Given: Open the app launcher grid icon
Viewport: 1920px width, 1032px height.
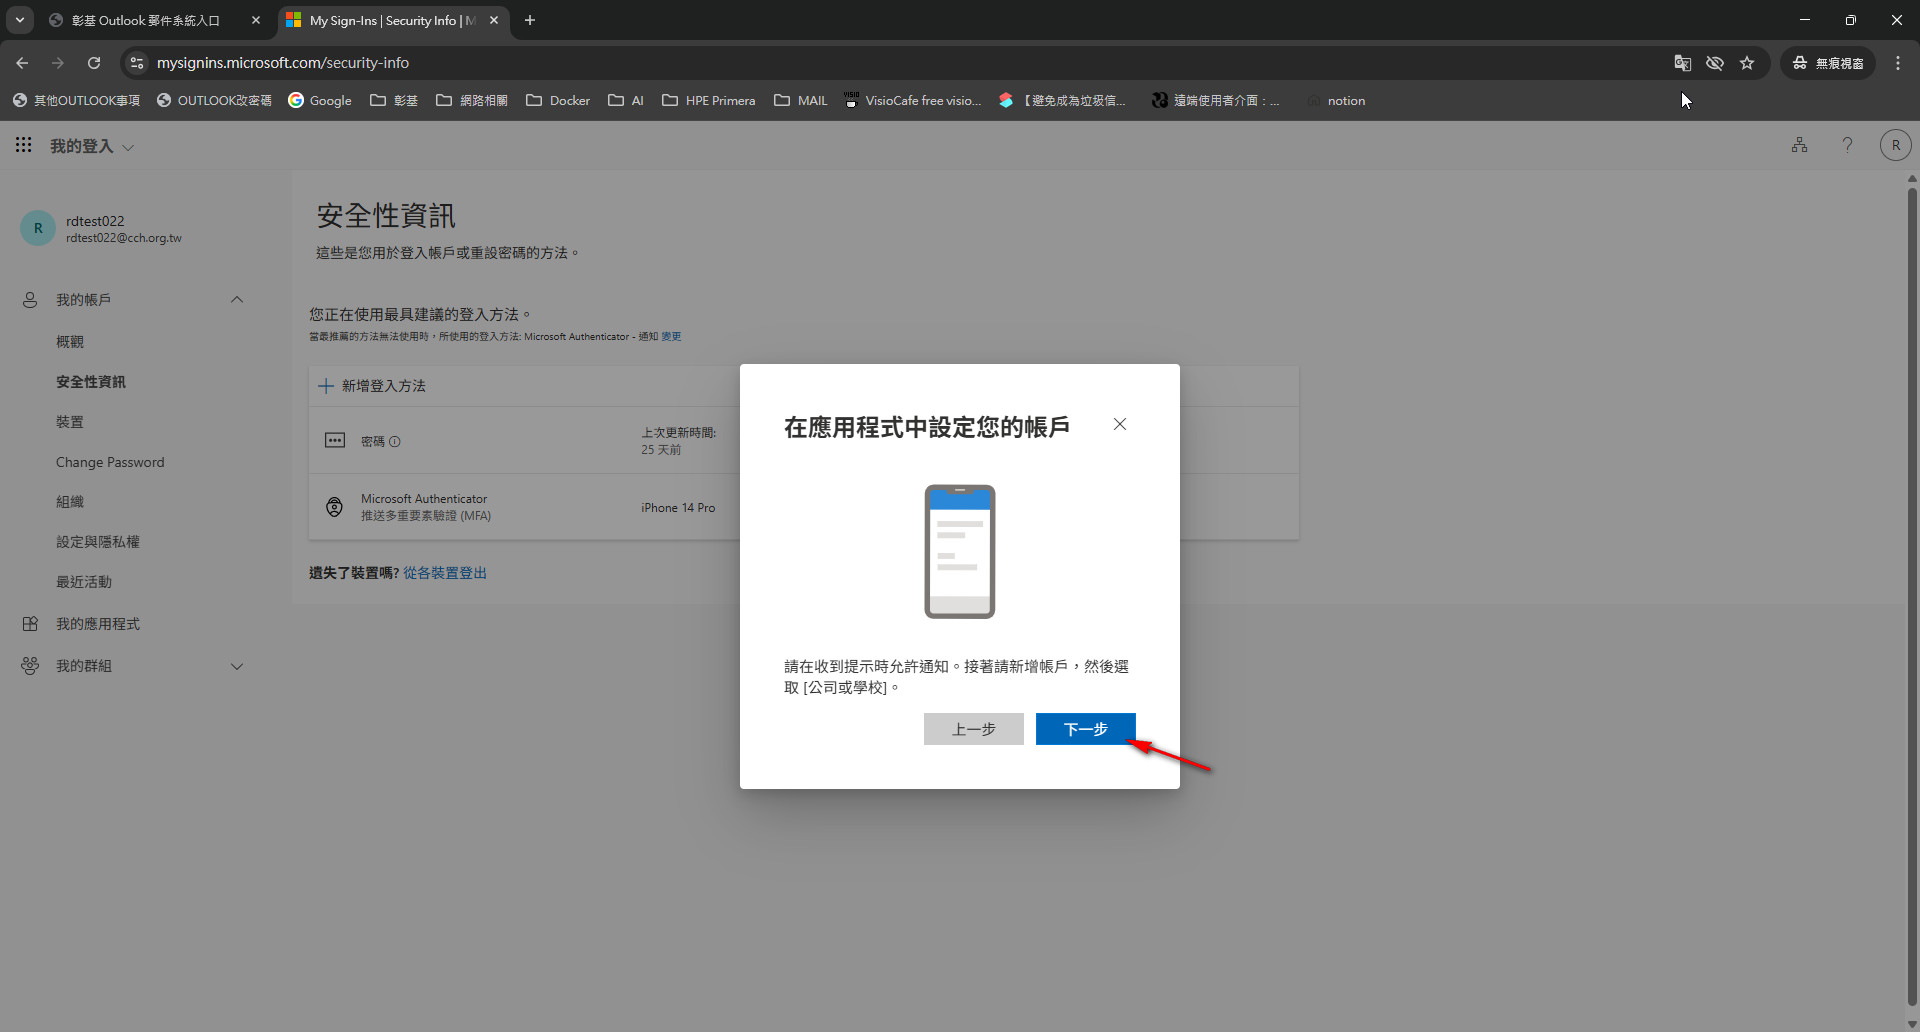Looking at the screenshot, I should [23, 146].
